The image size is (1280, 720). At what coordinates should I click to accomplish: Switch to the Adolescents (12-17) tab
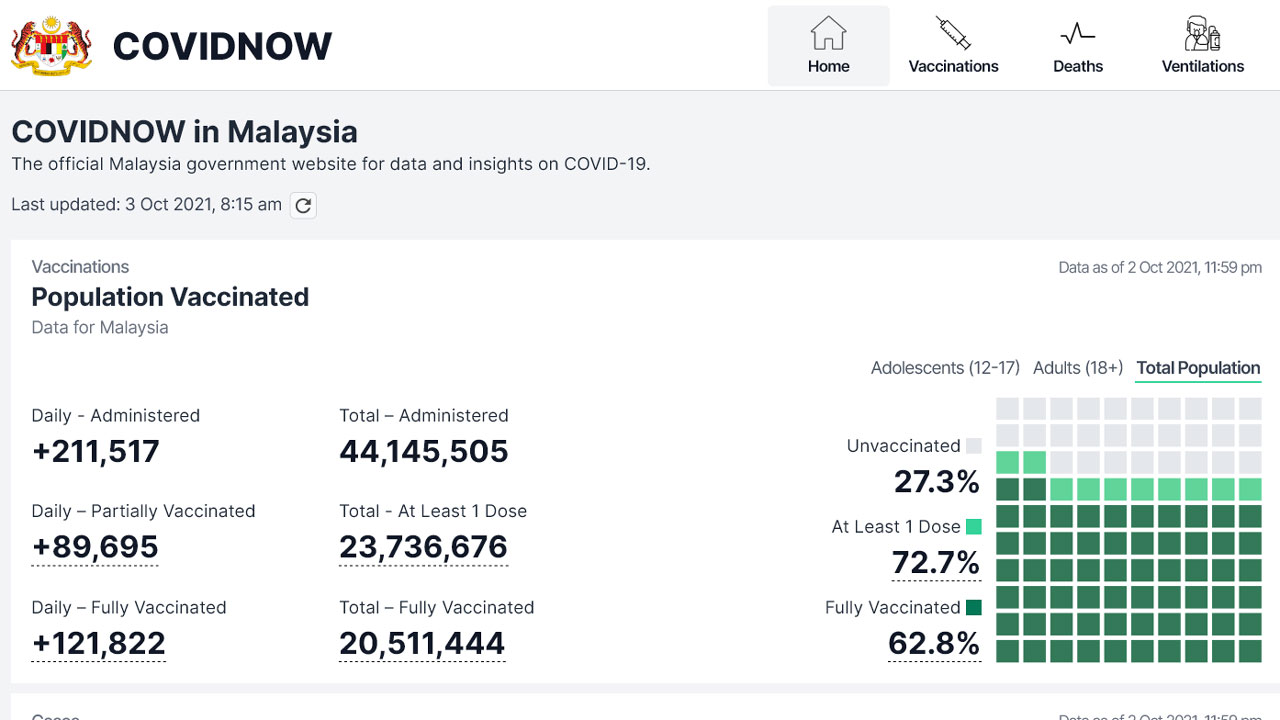pyautogui.click(x=945, y=368)
